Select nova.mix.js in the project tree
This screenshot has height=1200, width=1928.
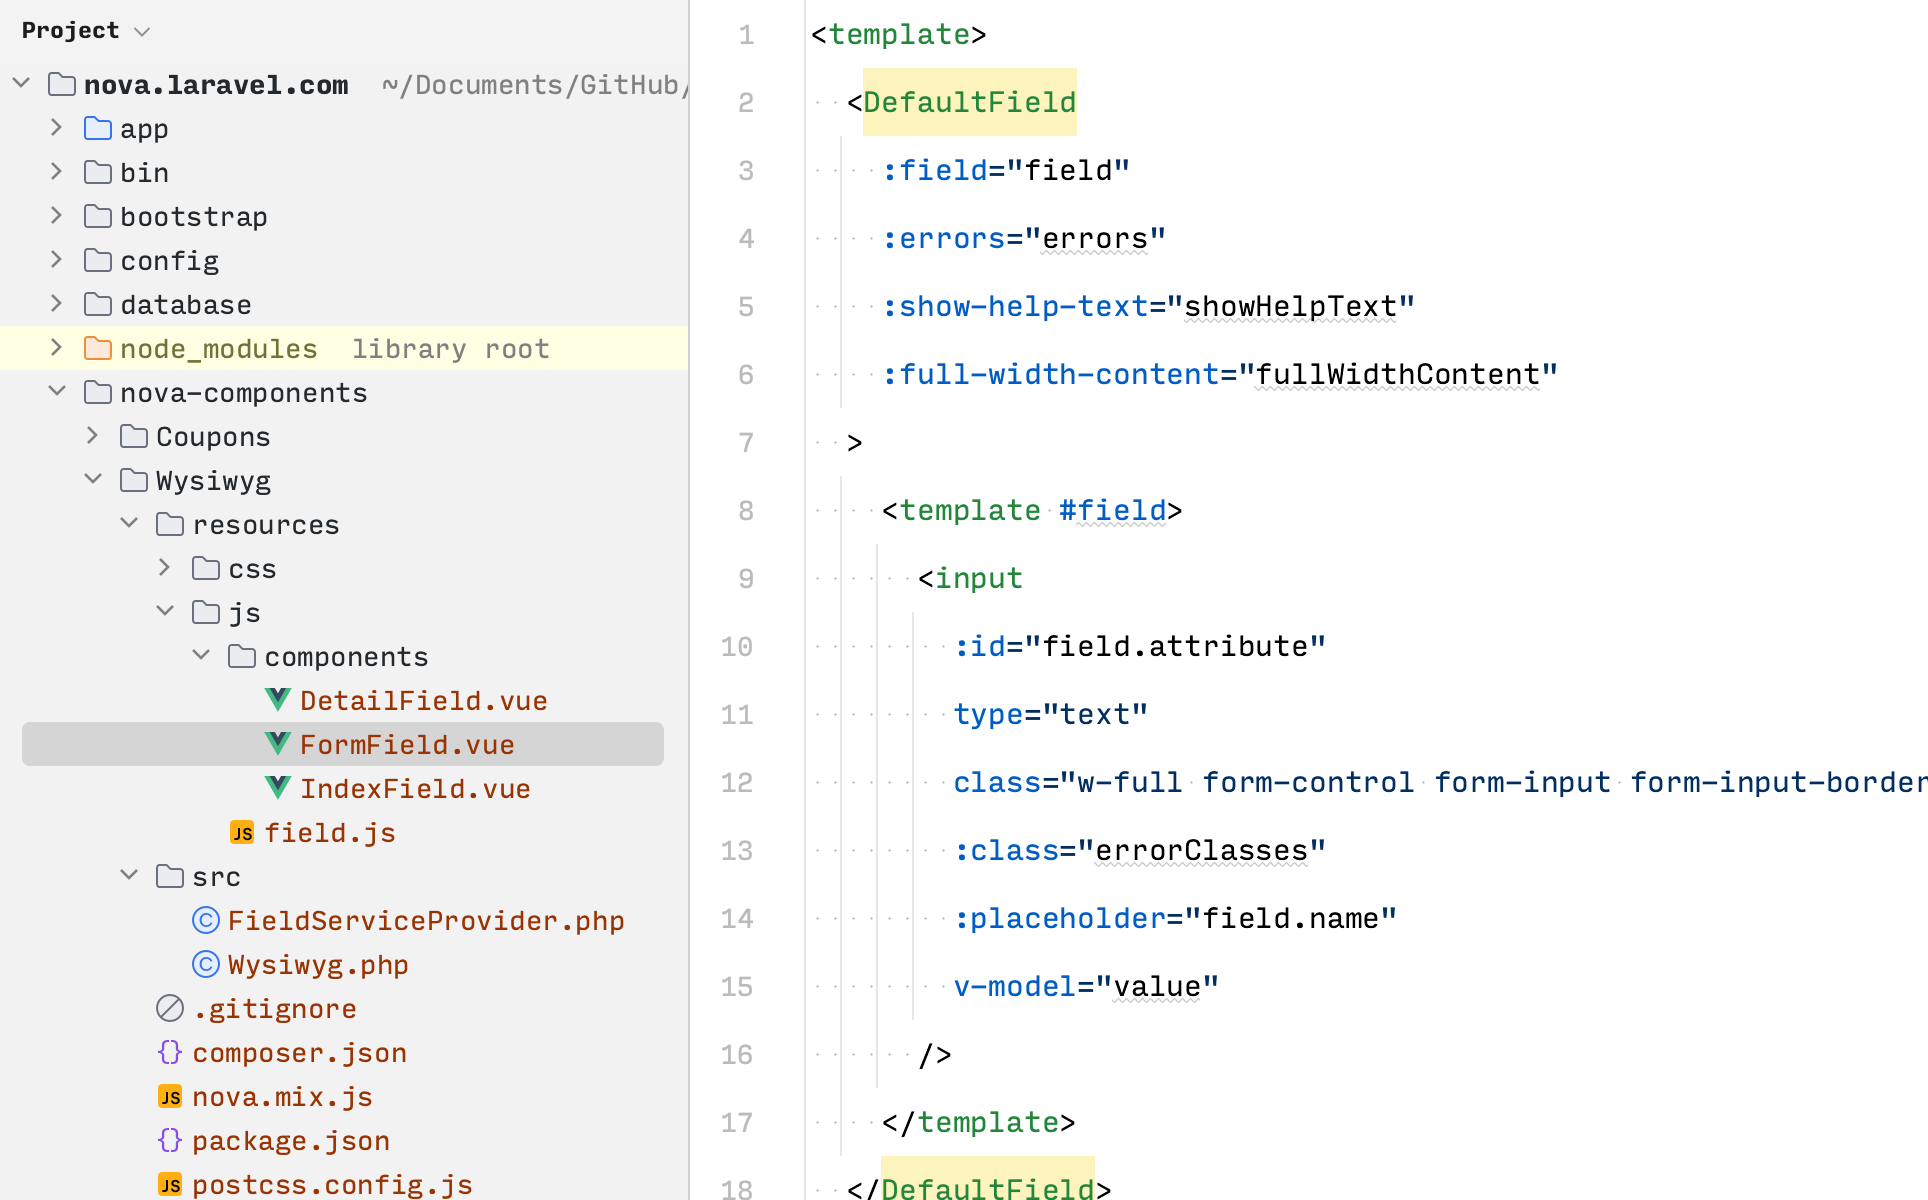[x=281, y=1096]
